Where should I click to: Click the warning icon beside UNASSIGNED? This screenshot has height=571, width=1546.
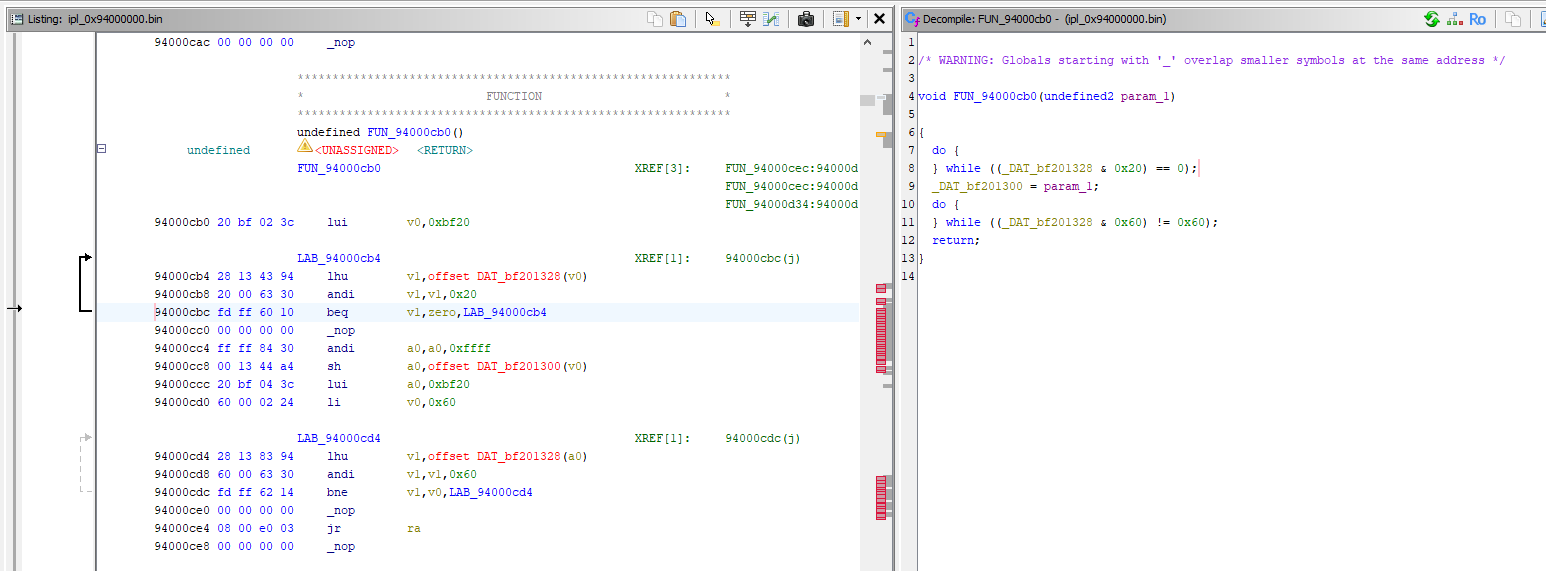[x=305, y=147]
